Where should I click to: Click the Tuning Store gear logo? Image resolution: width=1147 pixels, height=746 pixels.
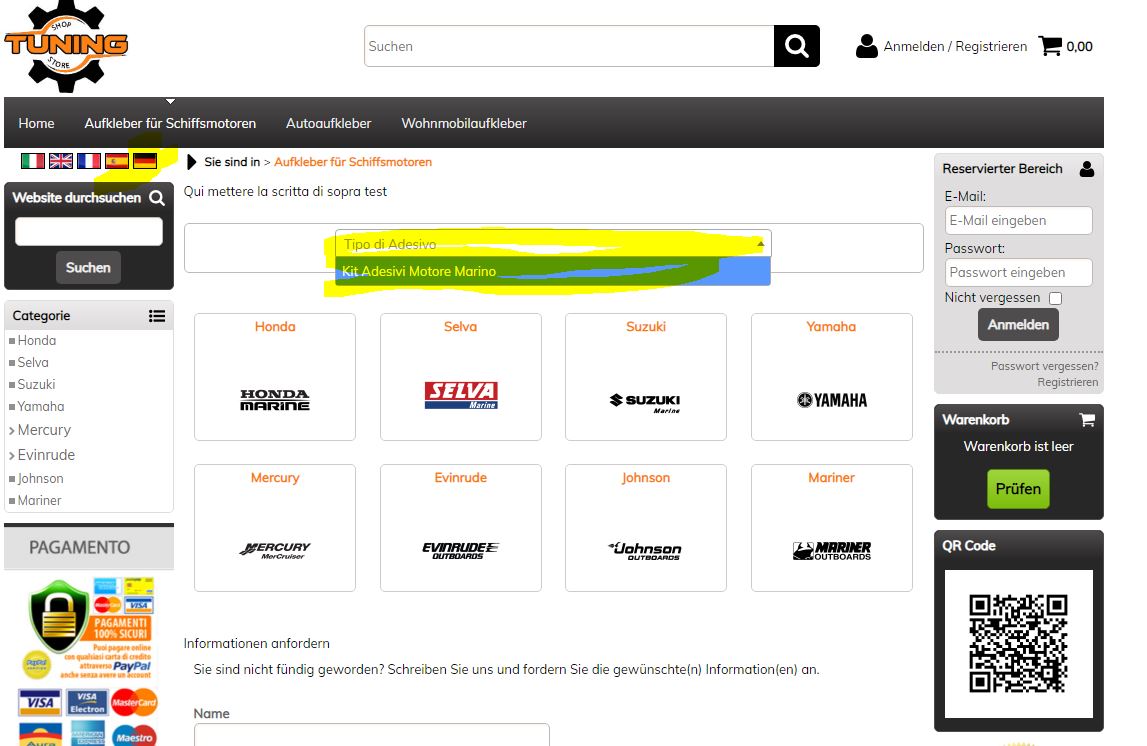pos(66,45)
